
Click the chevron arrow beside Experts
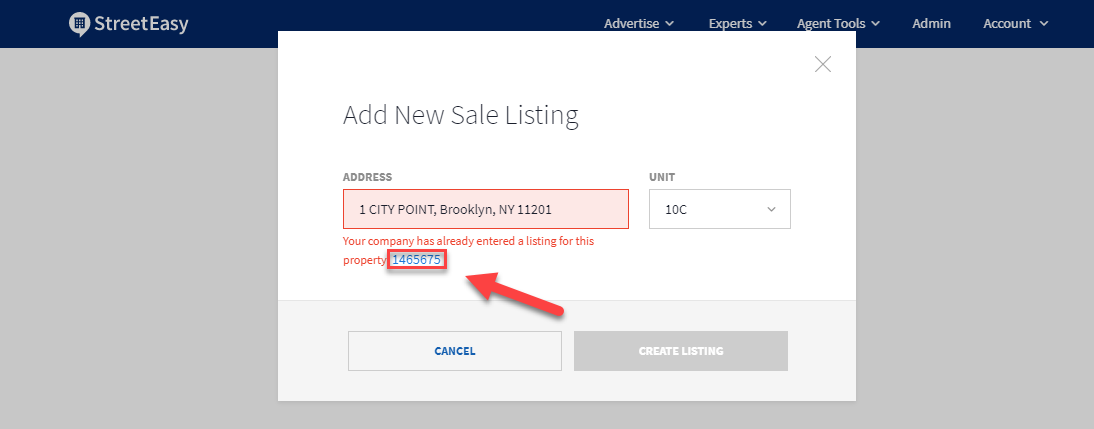(x=762, y=23)
